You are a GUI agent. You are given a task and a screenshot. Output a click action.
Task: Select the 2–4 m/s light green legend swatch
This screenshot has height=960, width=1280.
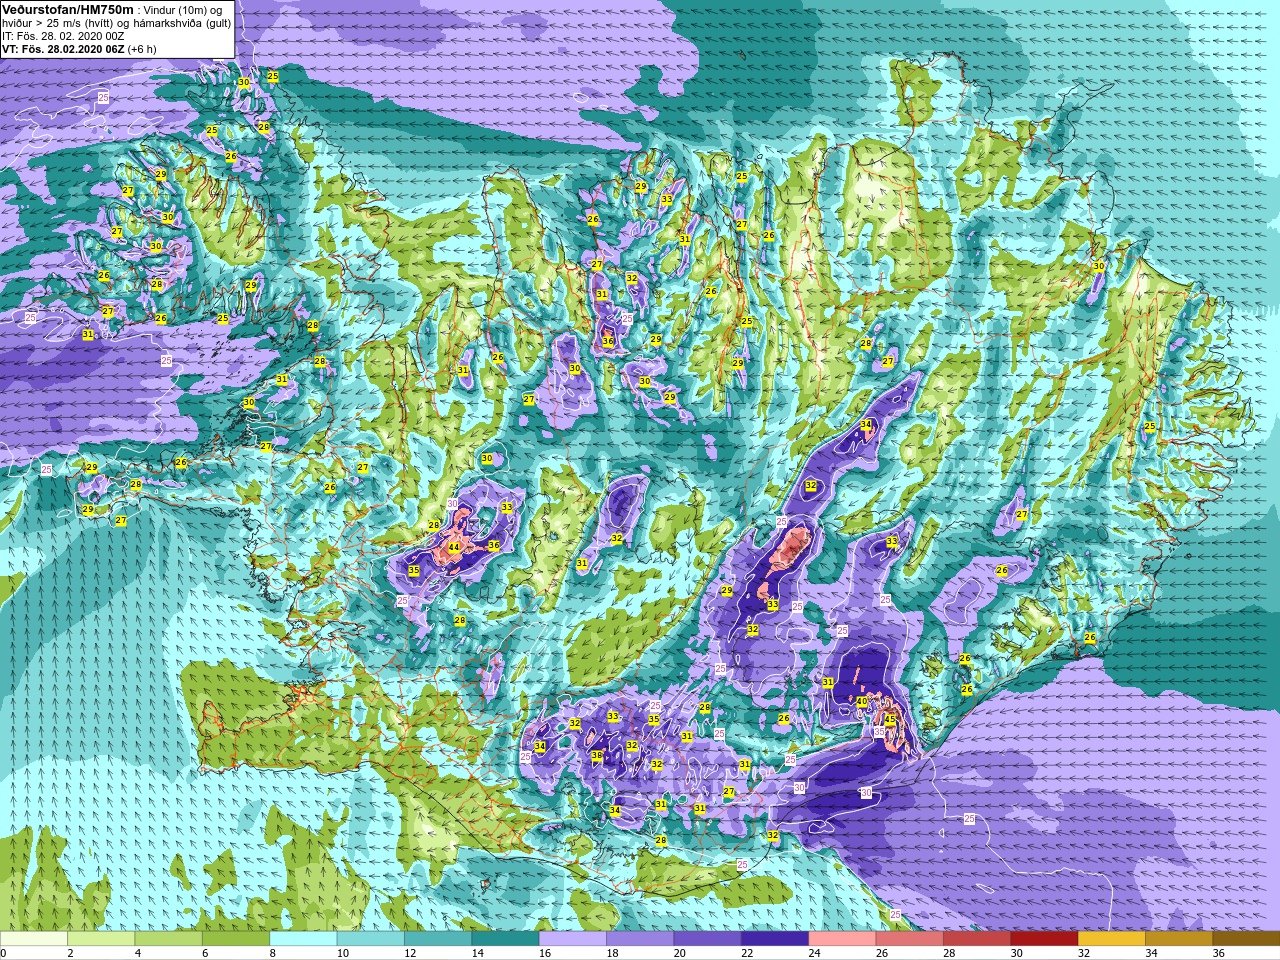[101, 939]
